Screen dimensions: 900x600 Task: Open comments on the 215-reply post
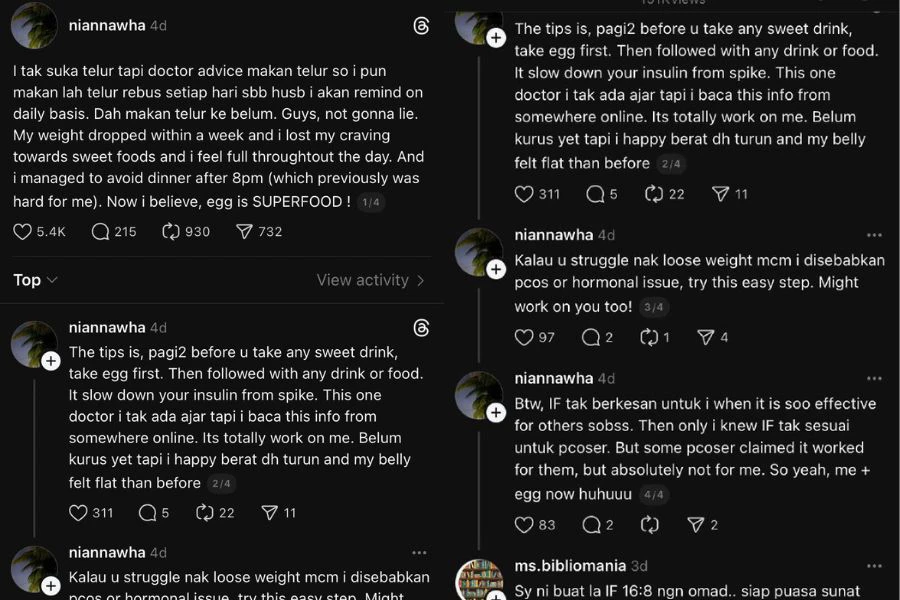[101, 232]
